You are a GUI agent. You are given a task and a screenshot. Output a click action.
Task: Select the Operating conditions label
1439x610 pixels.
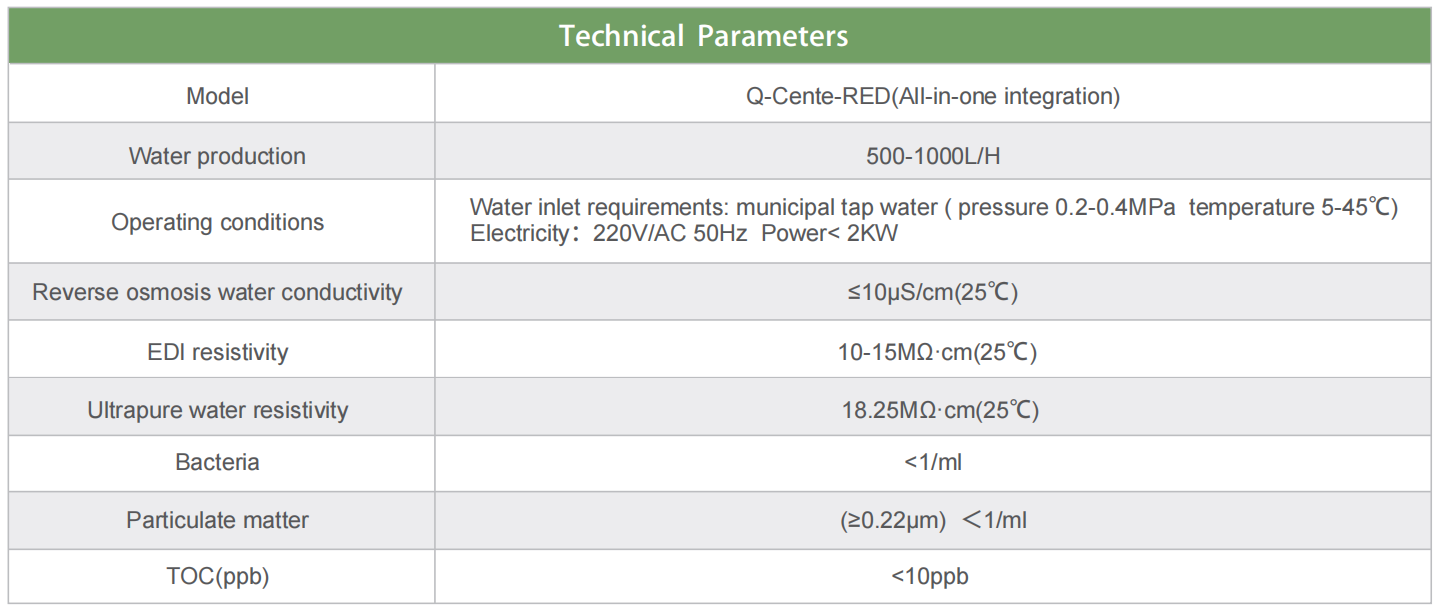pos(218,222)
